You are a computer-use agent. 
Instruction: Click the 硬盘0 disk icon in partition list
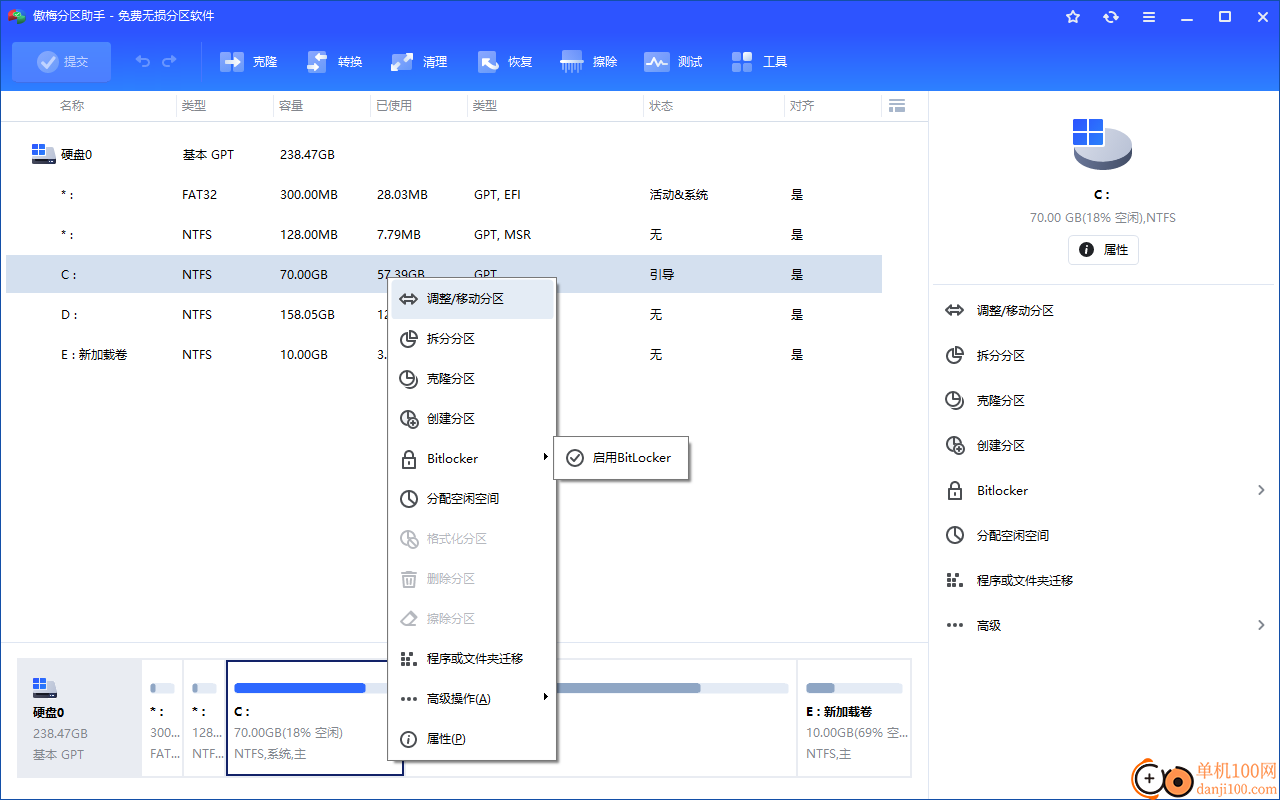click(x=43, y=154)
